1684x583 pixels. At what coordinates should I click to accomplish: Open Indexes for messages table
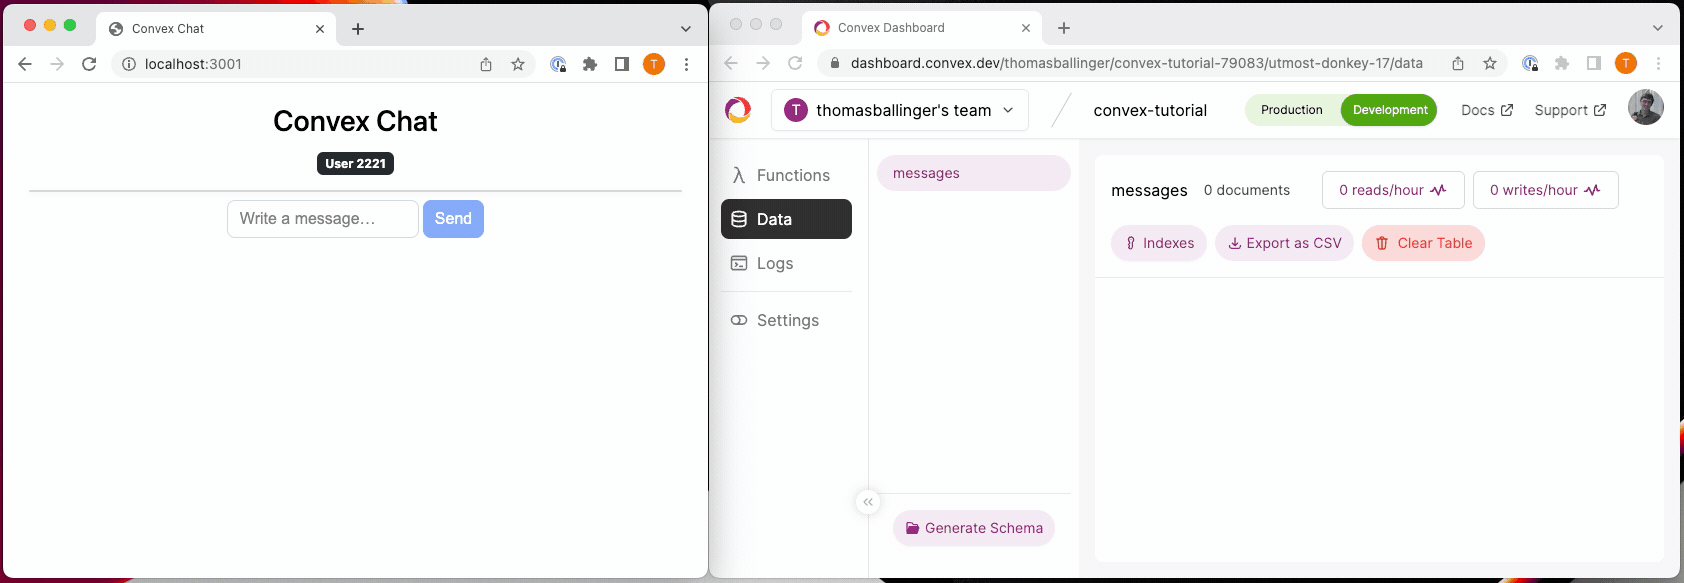1159,243
